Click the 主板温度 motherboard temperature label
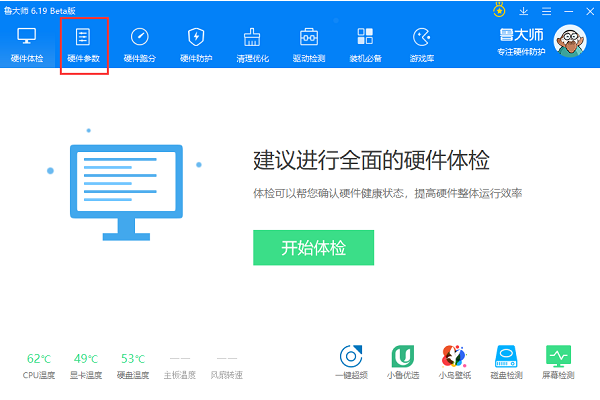Image resolution: width=600 pixels, height=400 pixels. (180, 375)
